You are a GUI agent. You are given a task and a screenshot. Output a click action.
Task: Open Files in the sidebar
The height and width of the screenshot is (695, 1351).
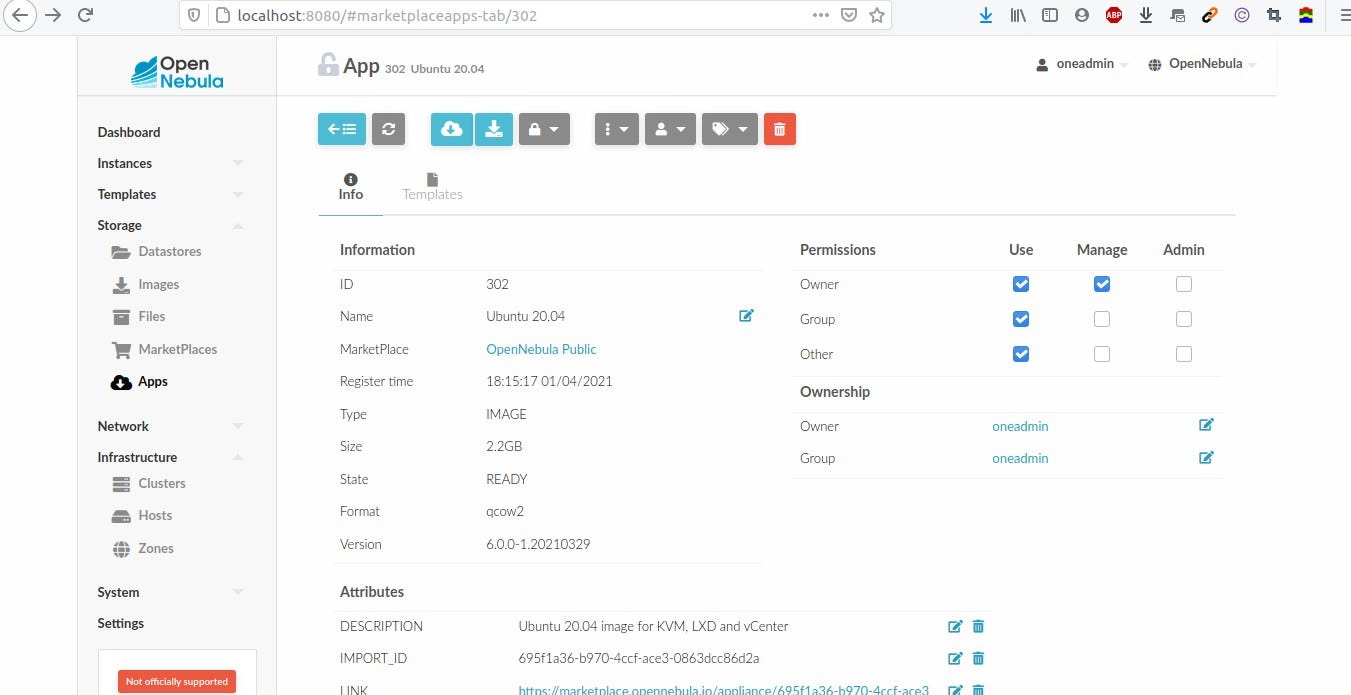pos(138,316)
